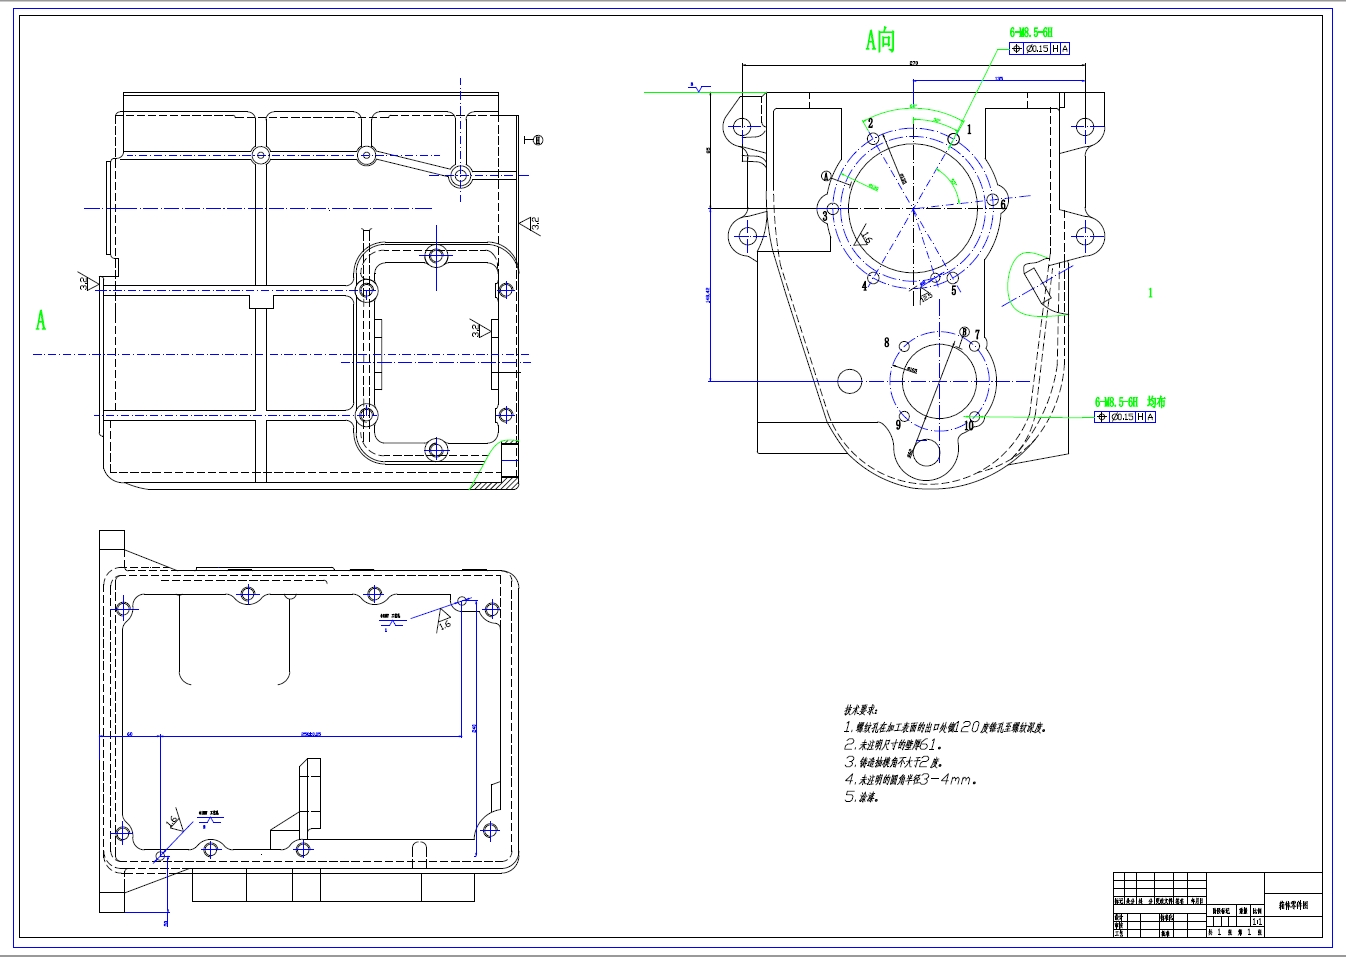1346x957 pixels.
Task: Click the large green "A" view-direction letter
Action: pos(41,320)
